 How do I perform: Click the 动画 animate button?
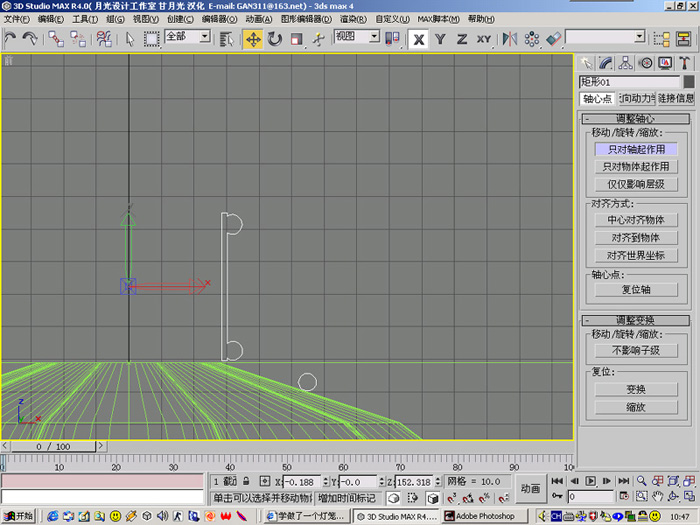click(530, 489)
